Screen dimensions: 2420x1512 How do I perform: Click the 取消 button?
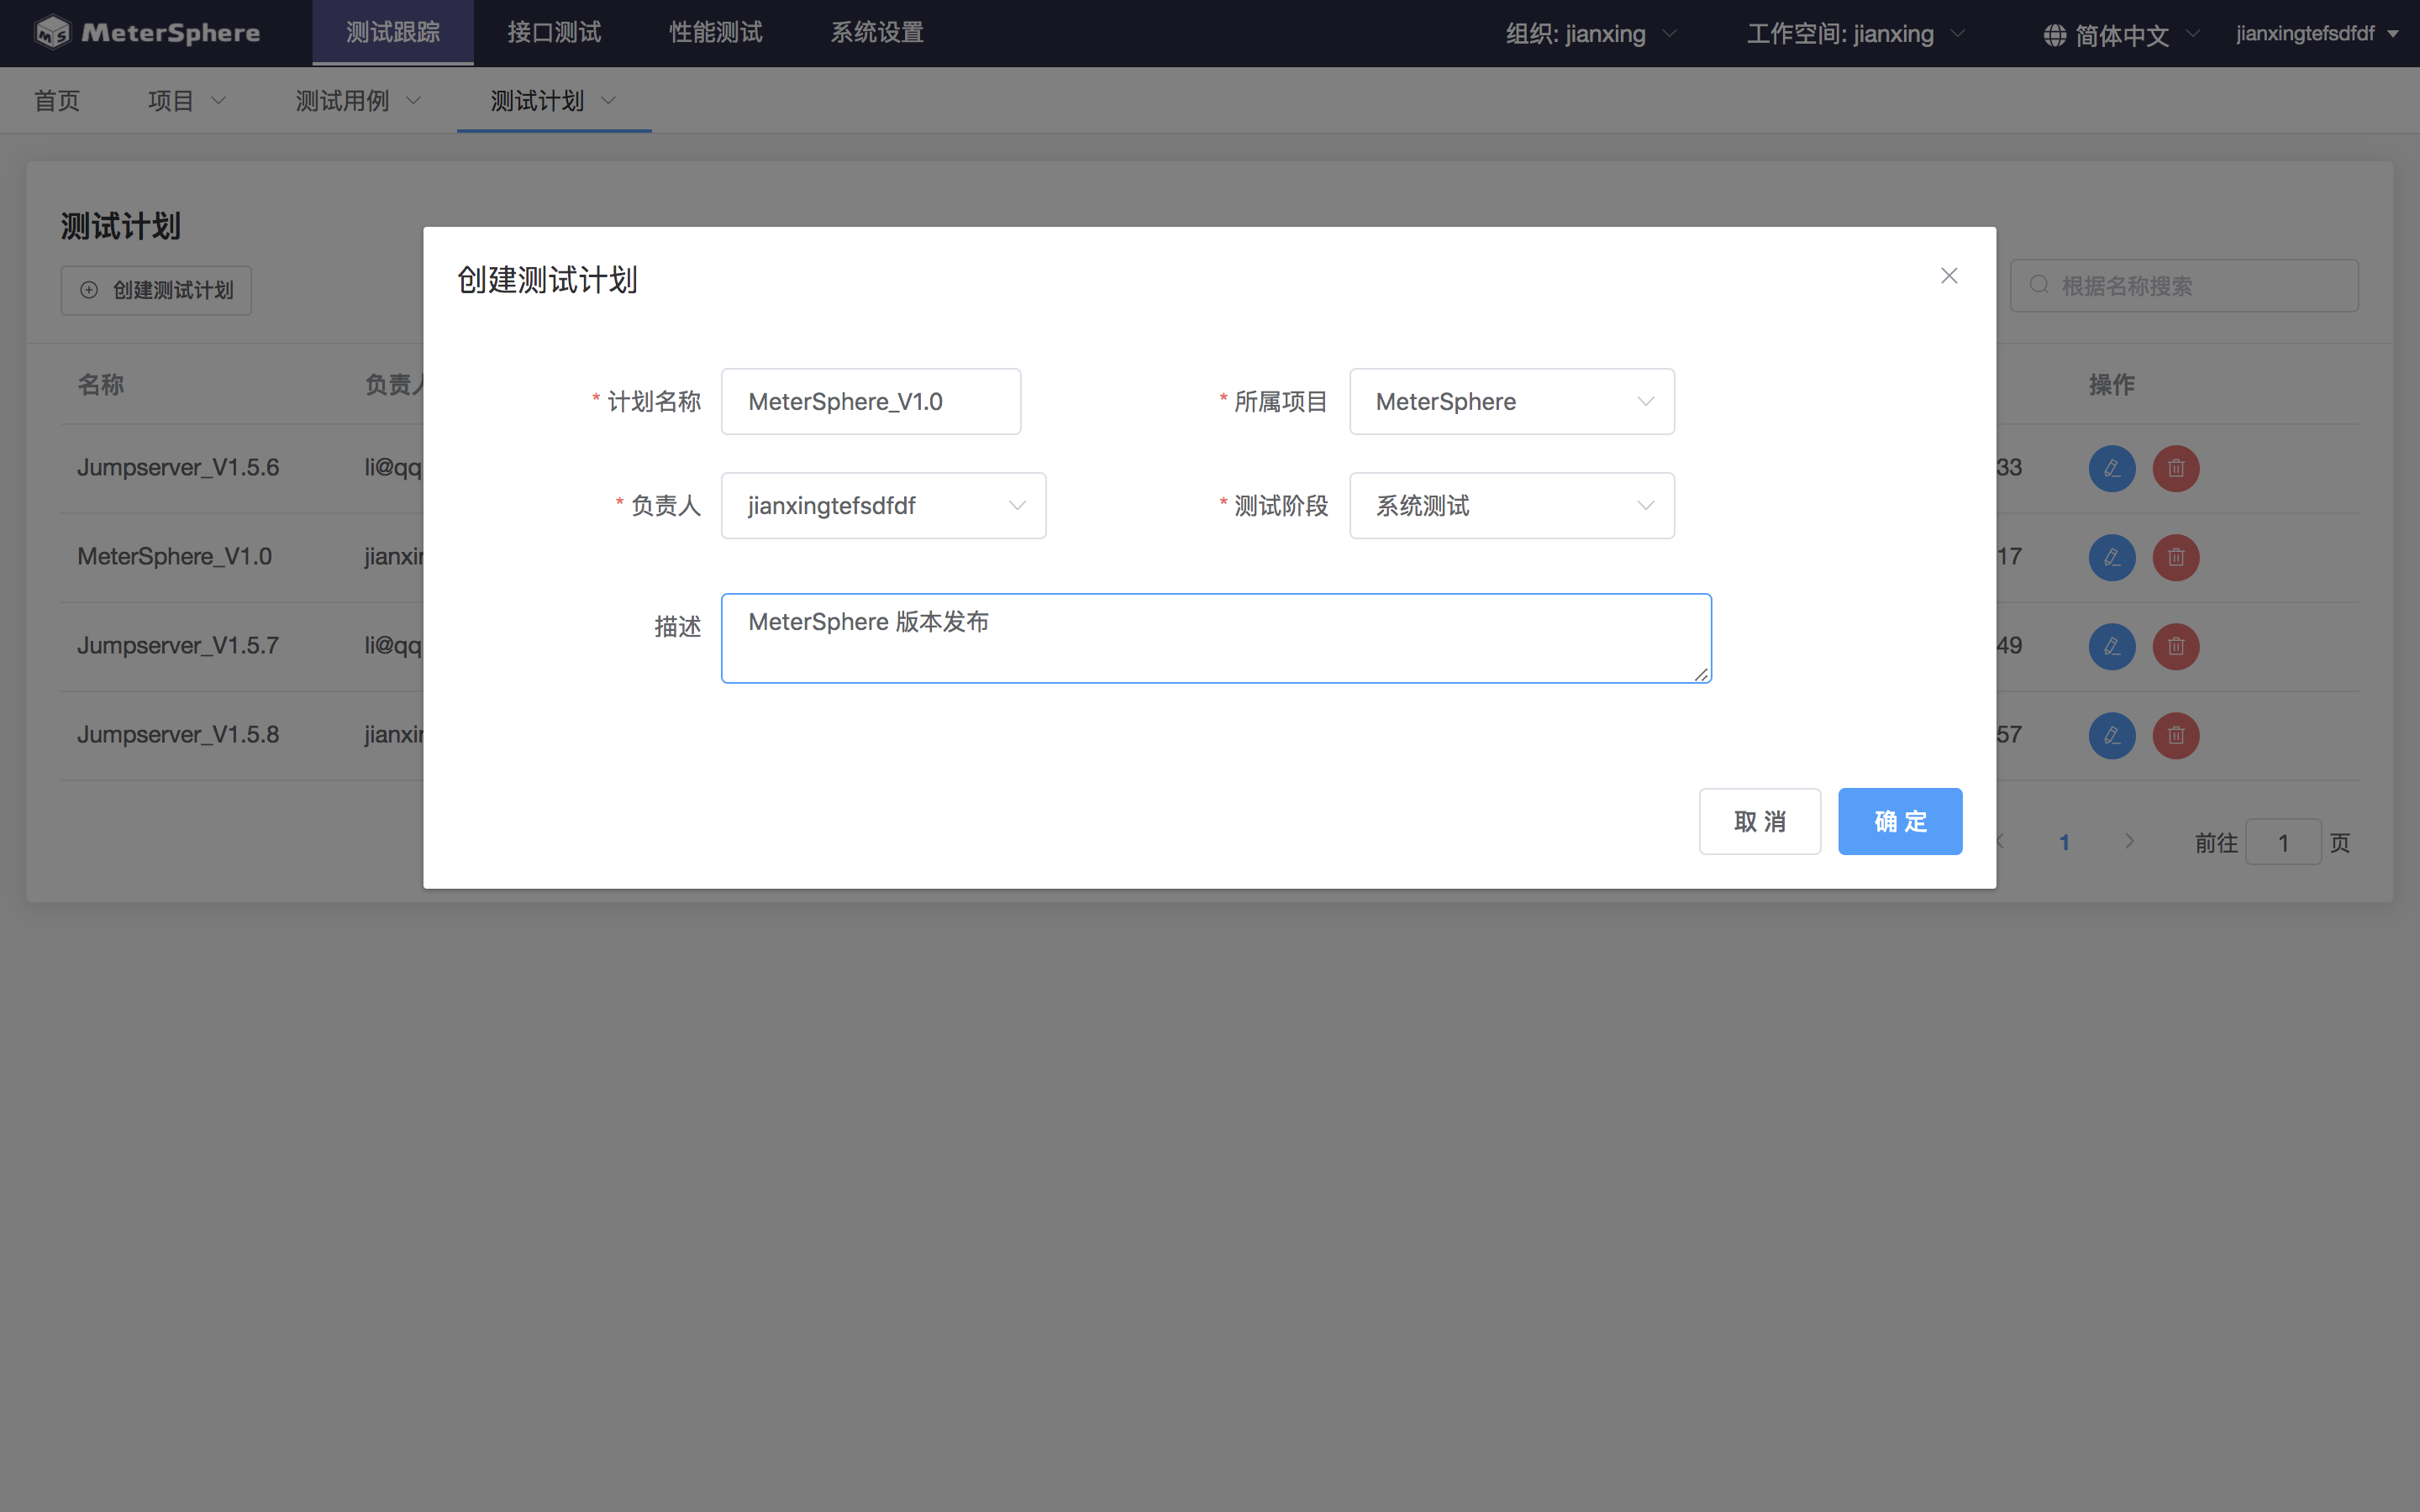[x=1760, y=821]
